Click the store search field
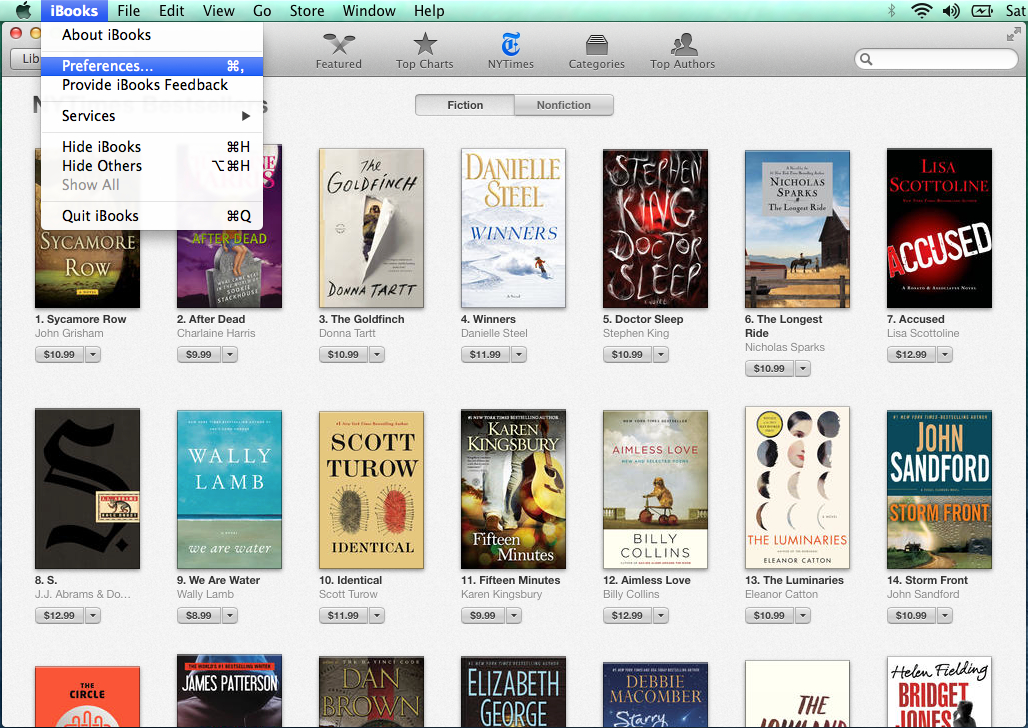 936,59
